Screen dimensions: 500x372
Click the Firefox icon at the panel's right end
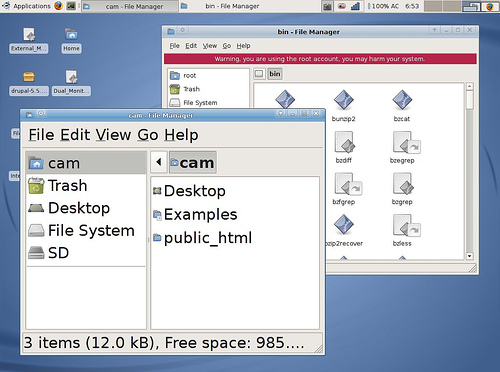click(490, 6)
